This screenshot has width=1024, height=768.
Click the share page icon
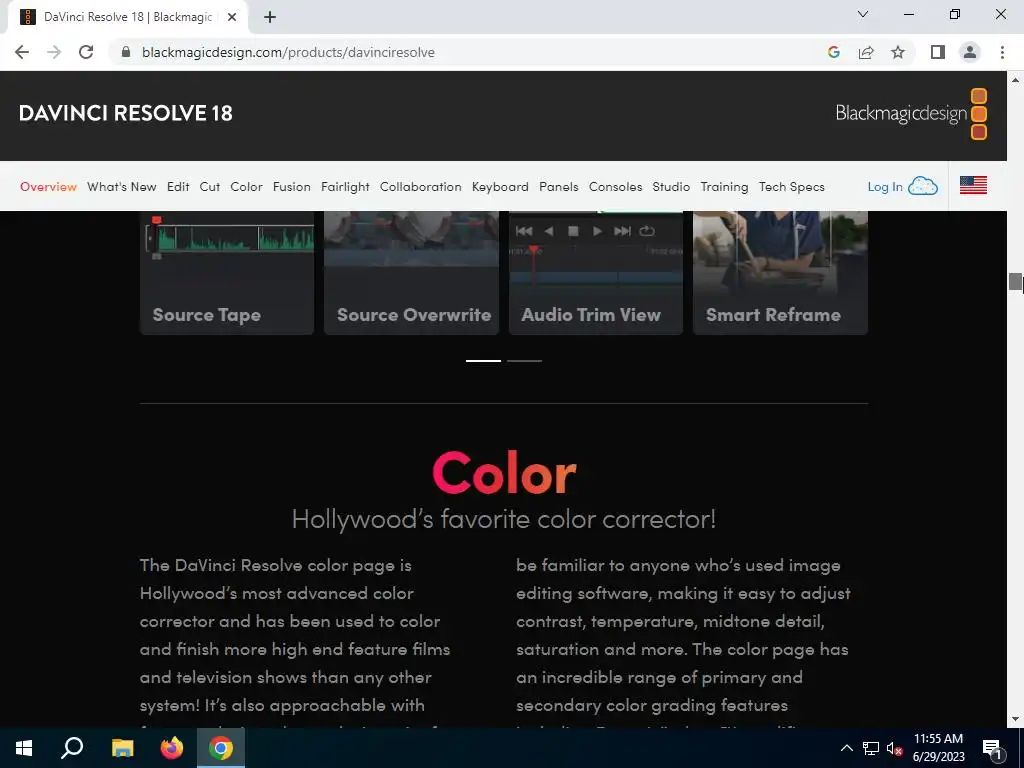866,52
